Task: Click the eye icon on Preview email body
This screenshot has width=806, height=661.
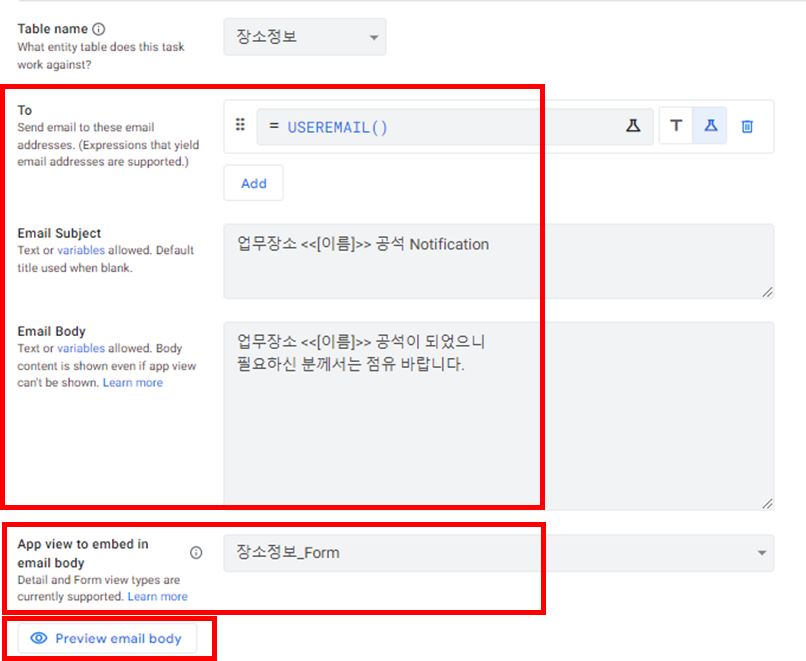Action: click(39, 638)
